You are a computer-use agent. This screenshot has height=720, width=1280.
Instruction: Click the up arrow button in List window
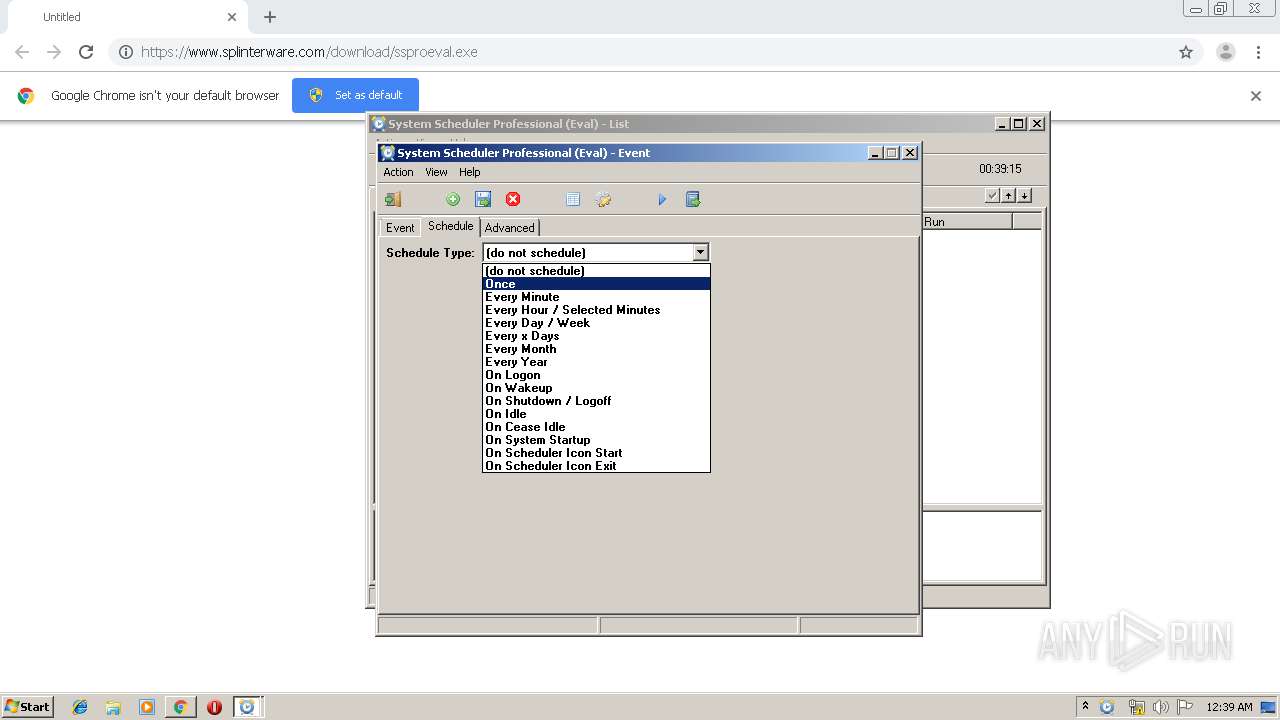click(1009, 195)
